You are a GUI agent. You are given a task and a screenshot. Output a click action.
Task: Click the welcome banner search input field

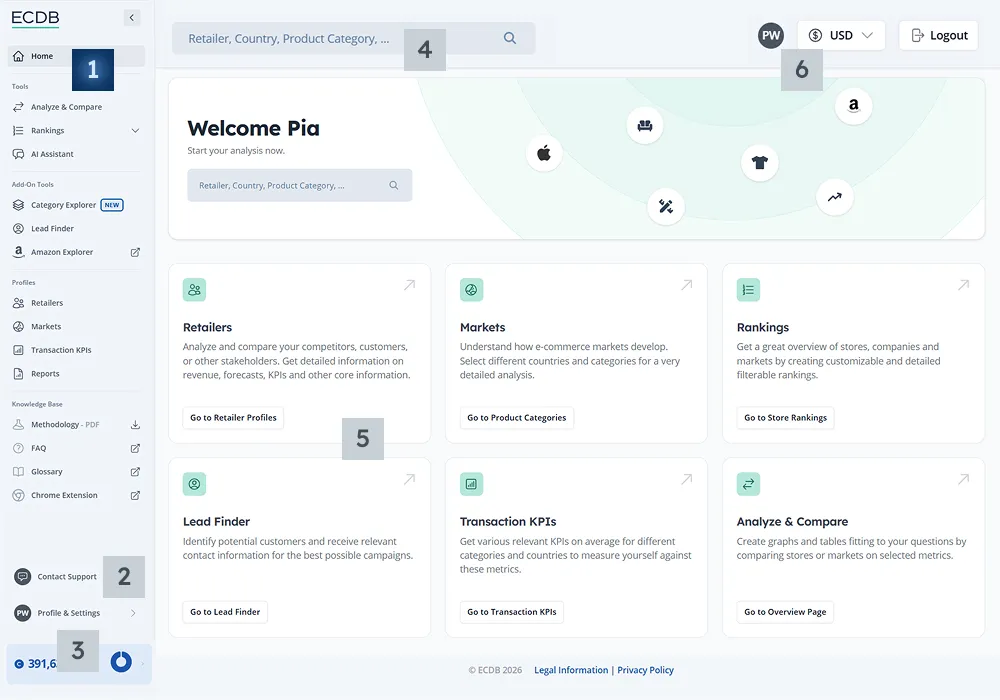(290, 186)
